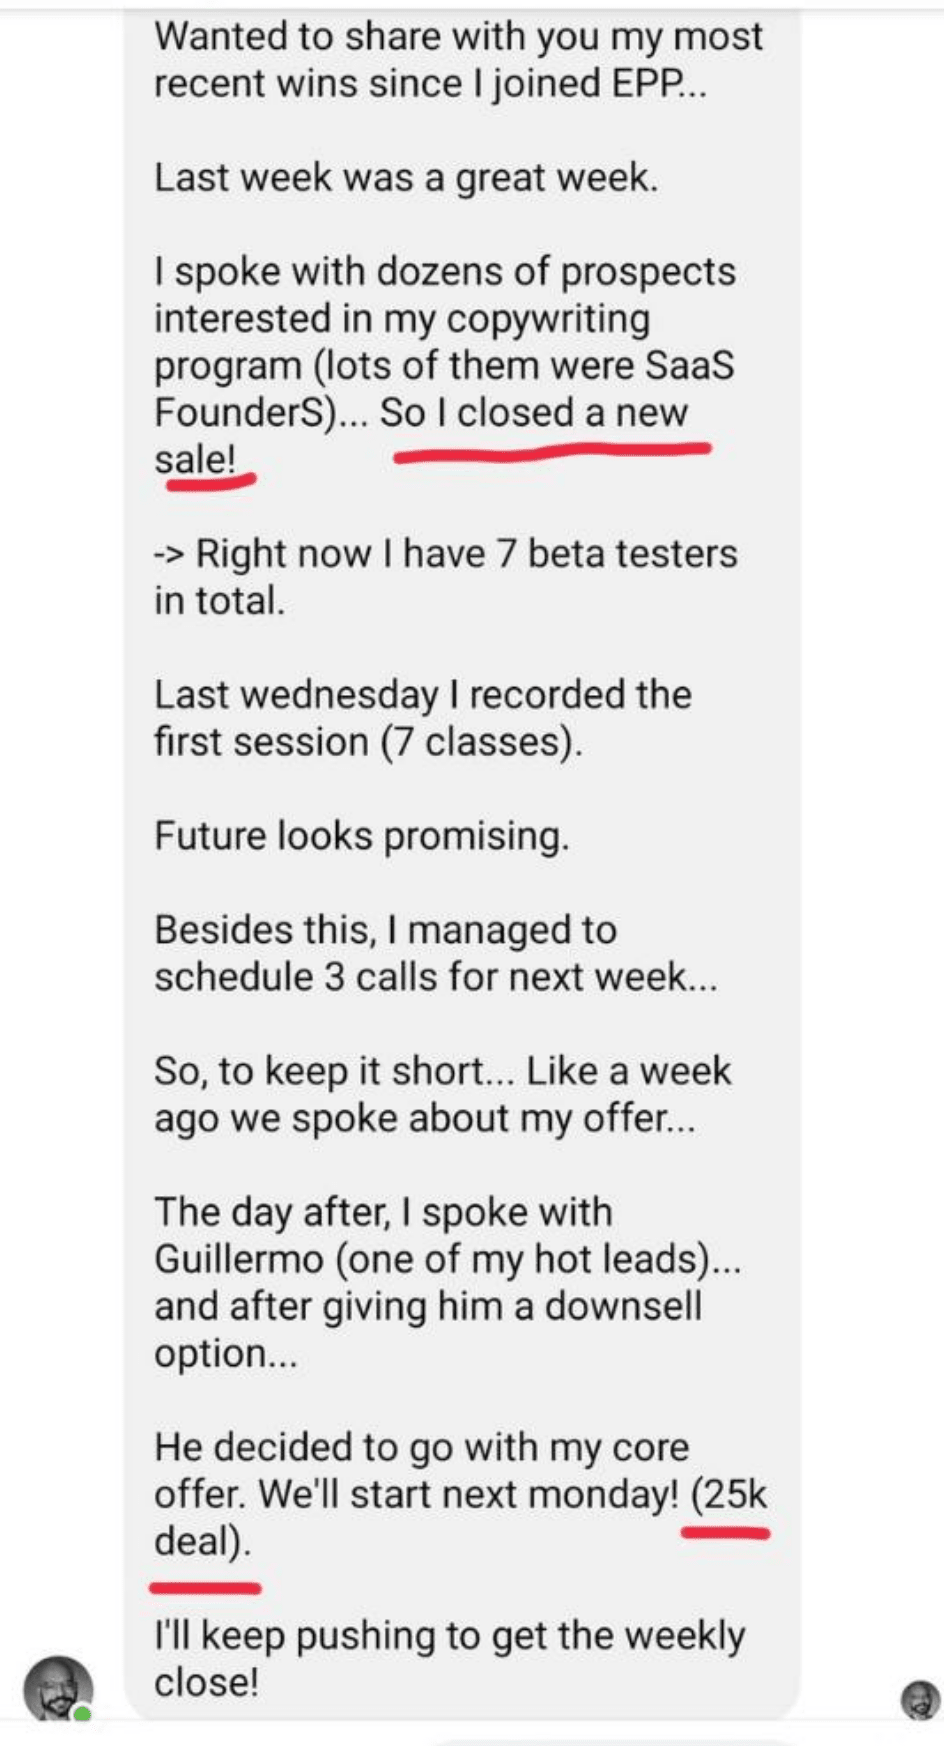The width and height of the screenshot is (944, 1746).
Task: Click the '->' arrow before 'Right now'
Action: 169,553
